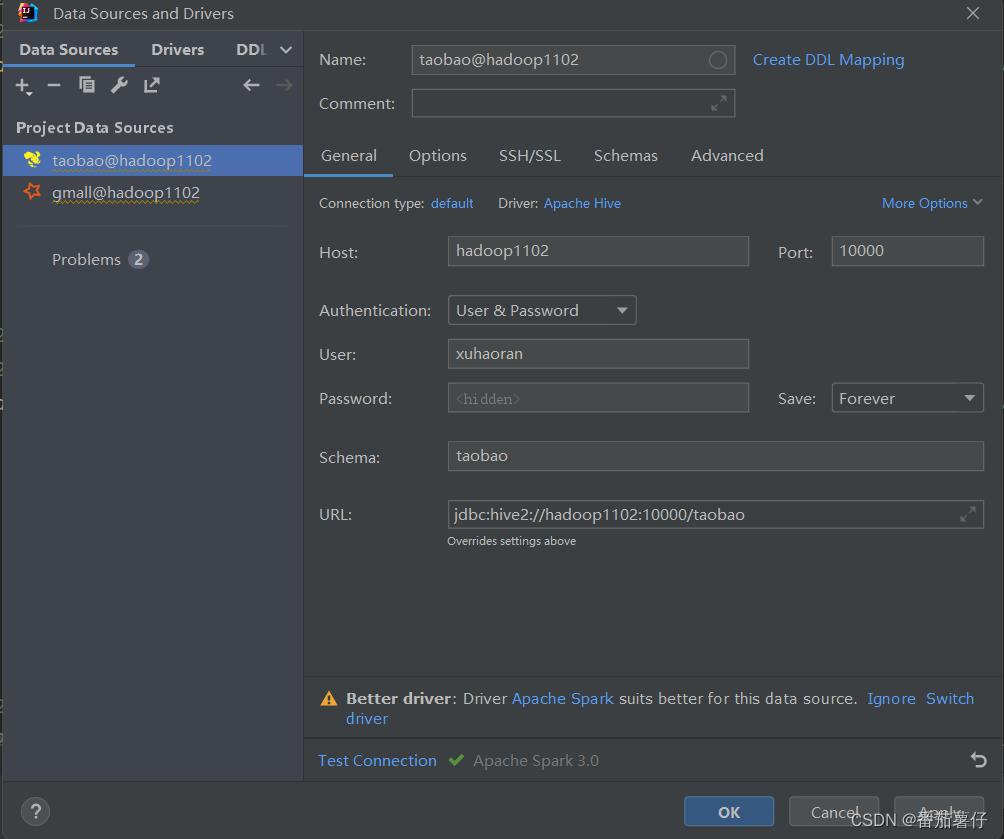Click Apache Spark 3.0 status text

tap(536, 760)
